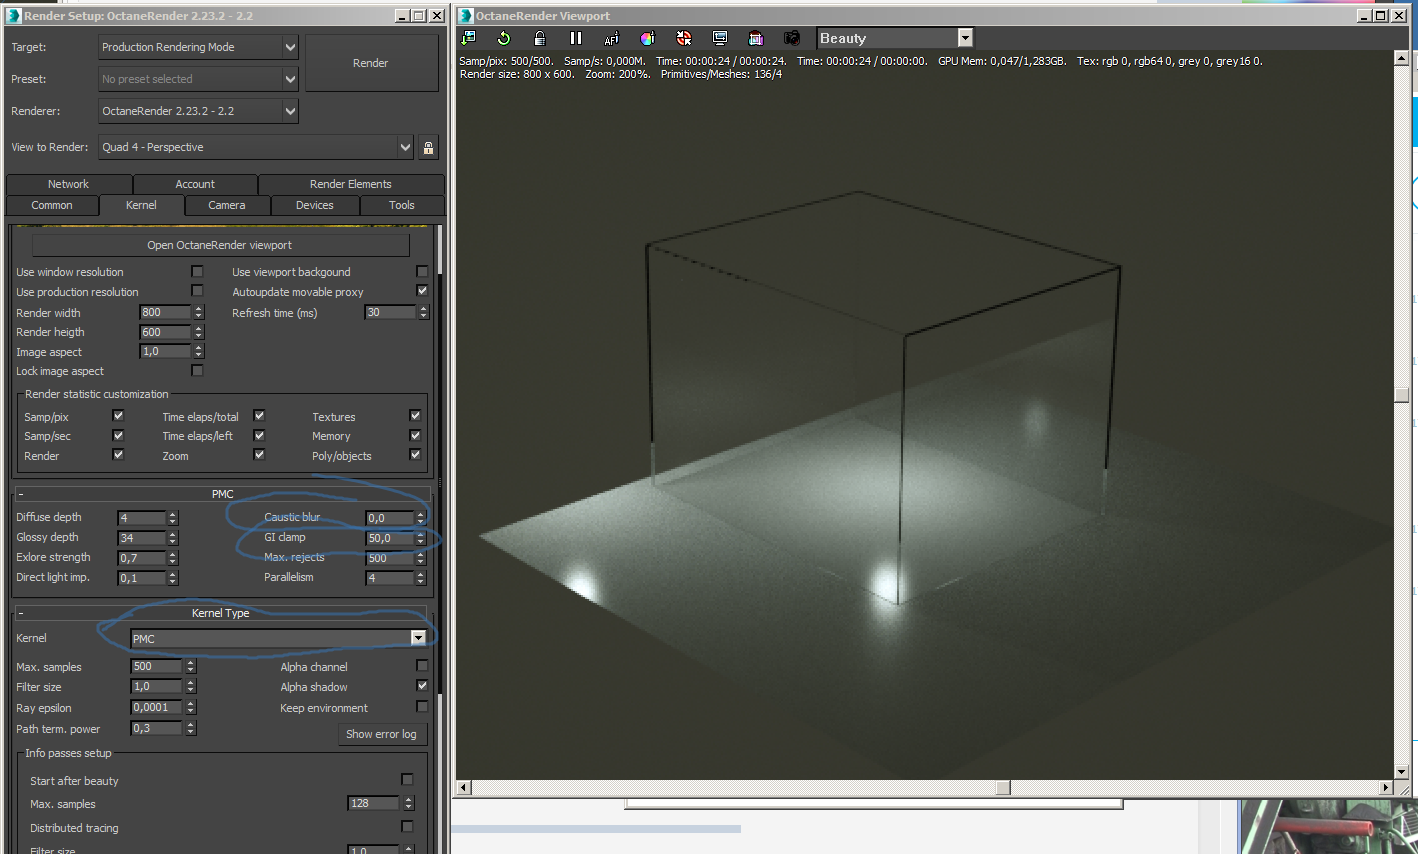Uncheck Autoupdate movable proxy
The width and height of the screenshot is (1418, 854).
[422, 291]
